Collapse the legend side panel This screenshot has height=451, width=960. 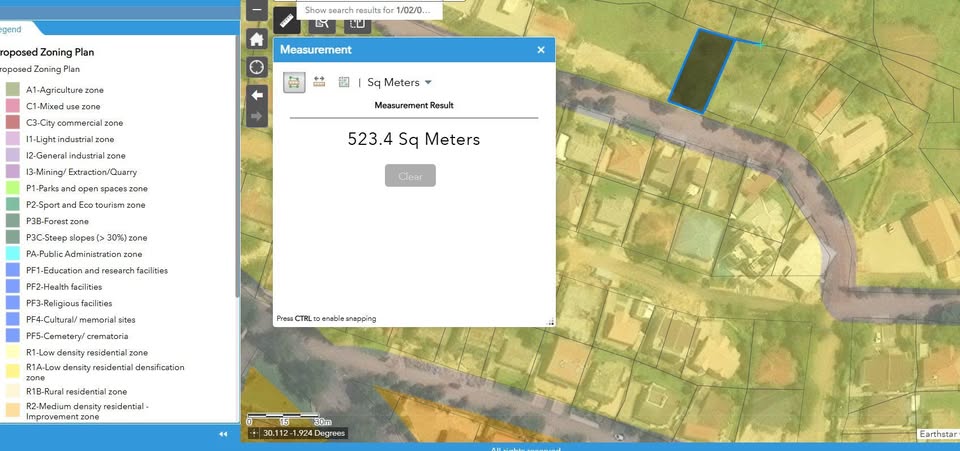pyautogui.click(x=222, y=434)
